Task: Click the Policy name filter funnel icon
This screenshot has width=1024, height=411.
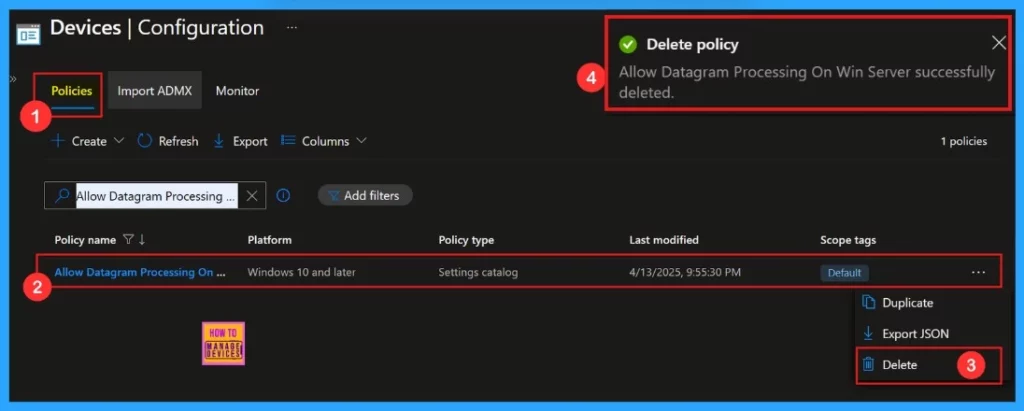Action: [x=128, y=240]
